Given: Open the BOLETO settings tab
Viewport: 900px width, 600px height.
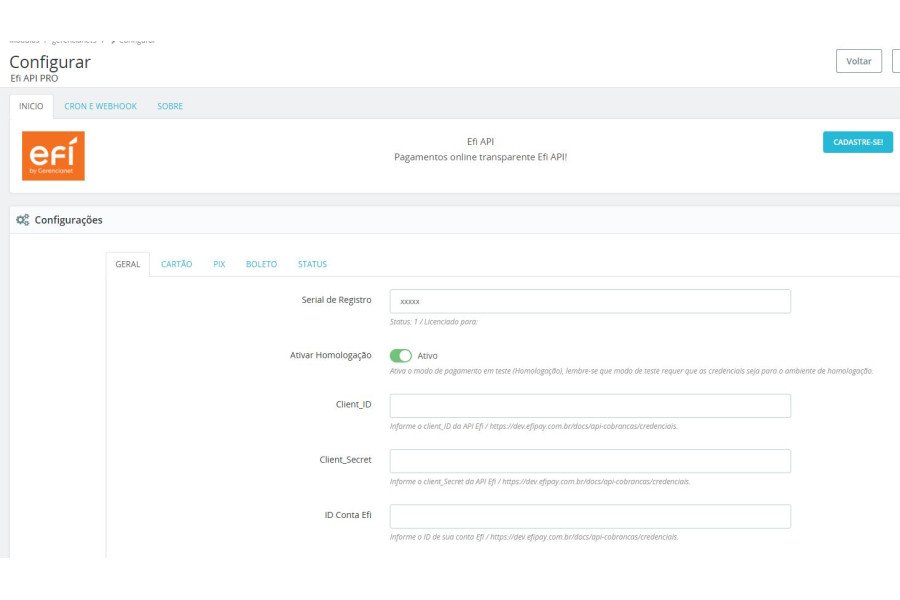Looking at the screenshot, I should pos(261,264).
